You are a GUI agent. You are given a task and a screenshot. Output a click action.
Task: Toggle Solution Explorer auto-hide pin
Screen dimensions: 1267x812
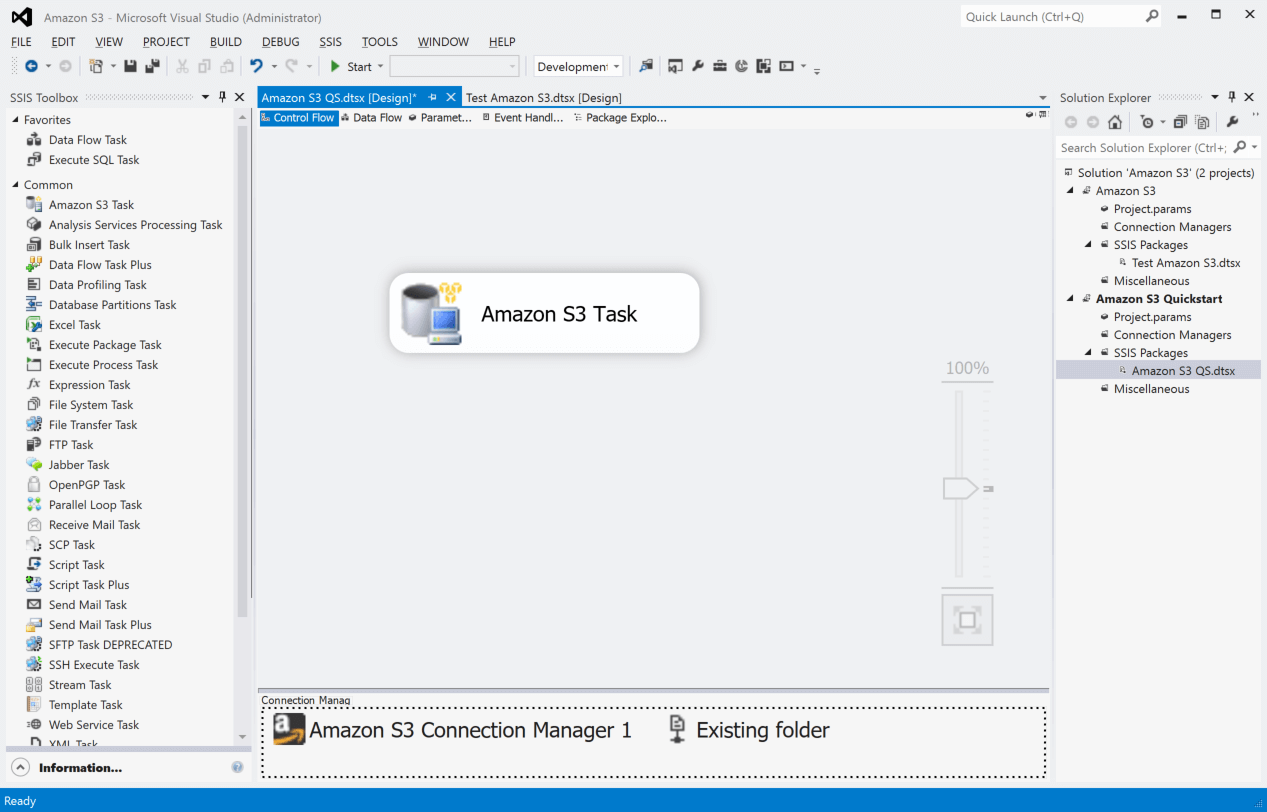tap(1232, 97)
